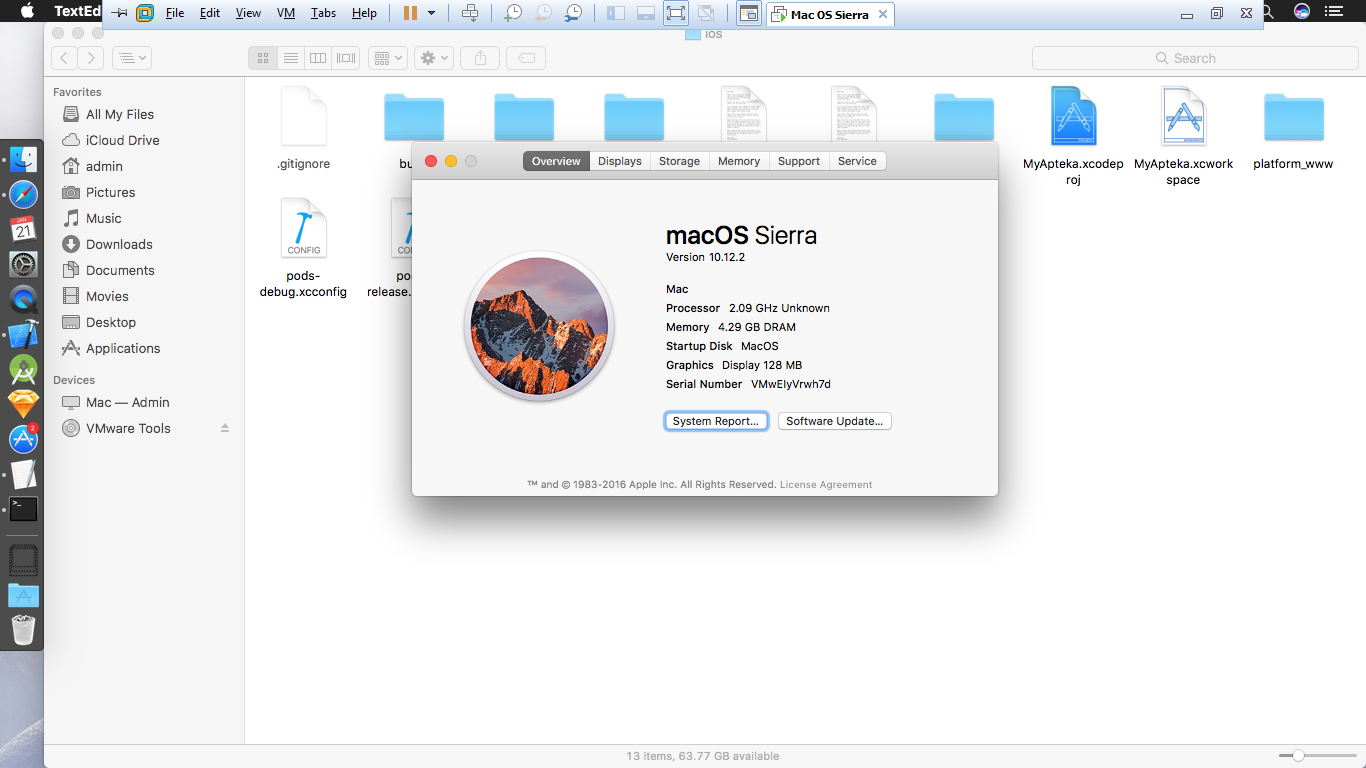
Task: Open the Apple menu
Action: (x=27, y=12)
